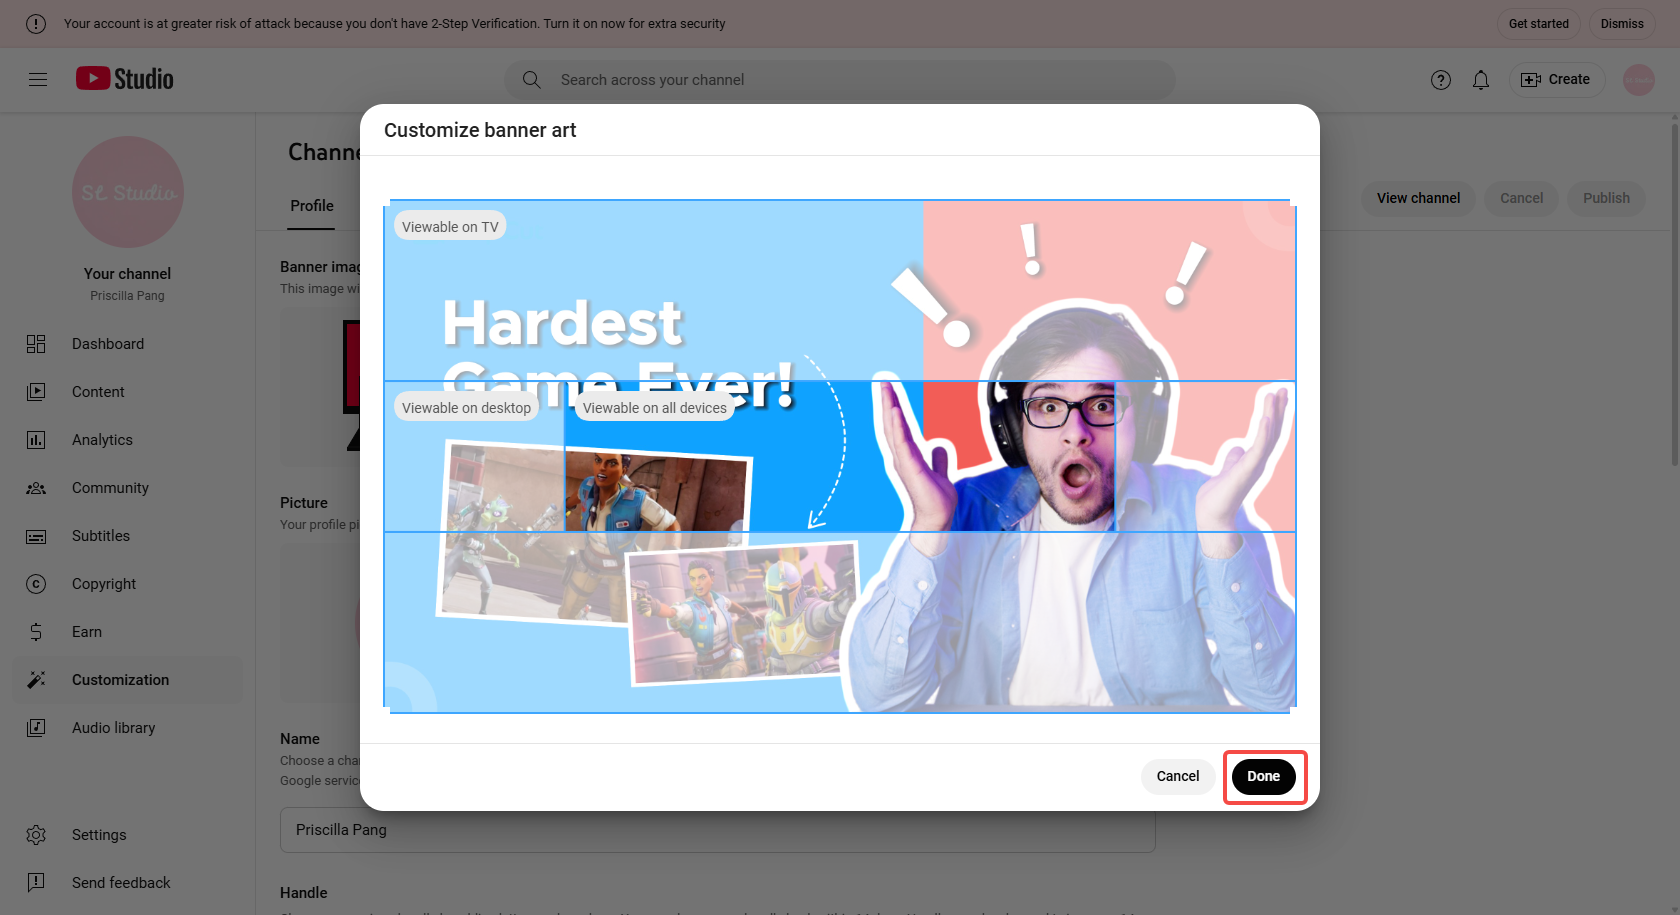
Task: Open the navigation hamburger menu
Action: [38, 79]
